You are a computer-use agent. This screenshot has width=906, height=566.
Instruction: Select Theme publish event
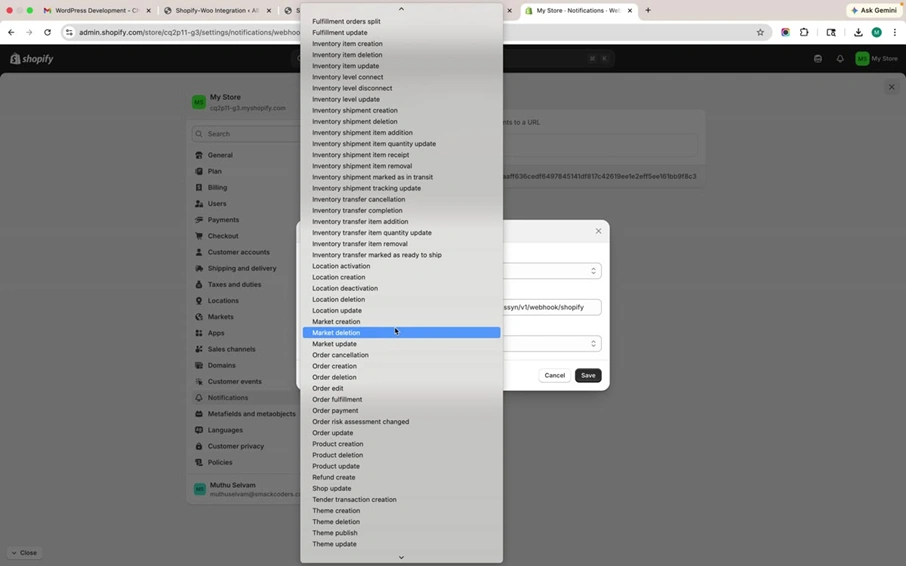point(402,533)
